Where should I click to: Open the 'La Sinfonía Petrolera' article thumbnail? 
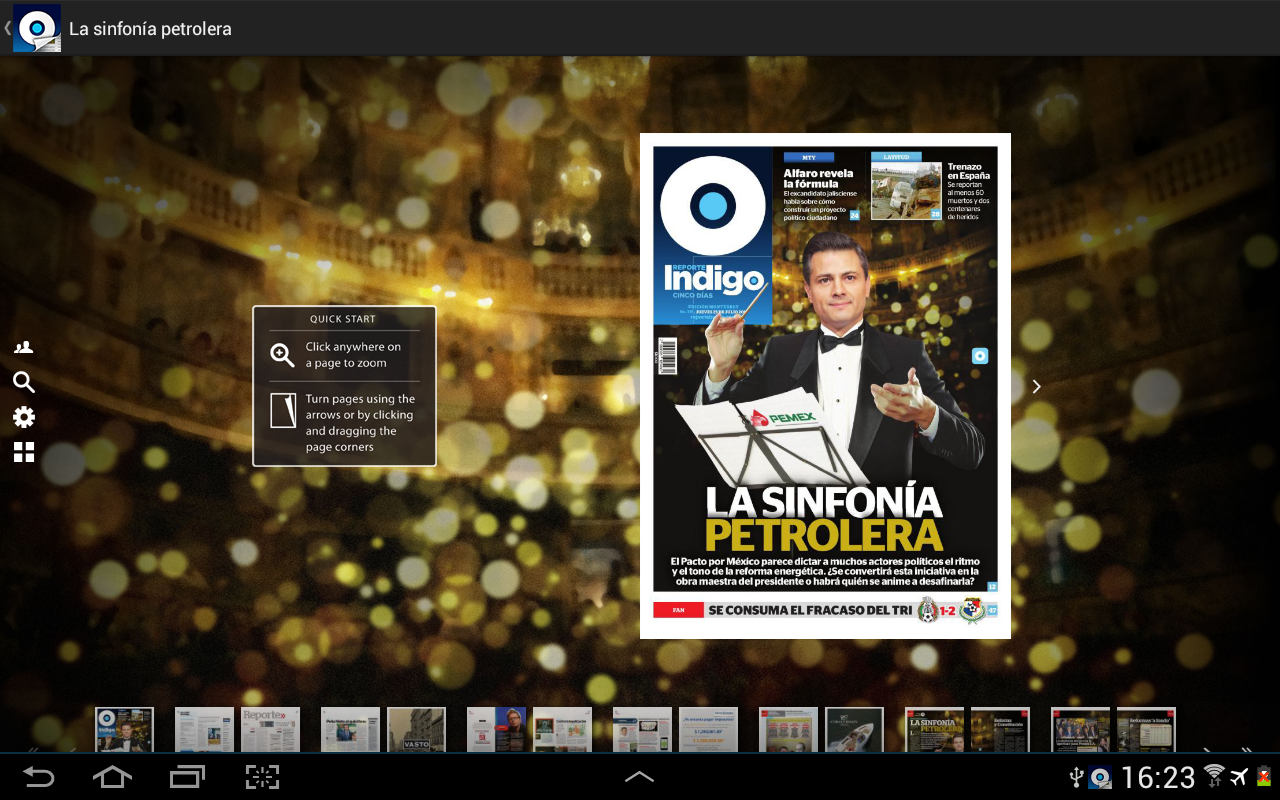point(934,729)
